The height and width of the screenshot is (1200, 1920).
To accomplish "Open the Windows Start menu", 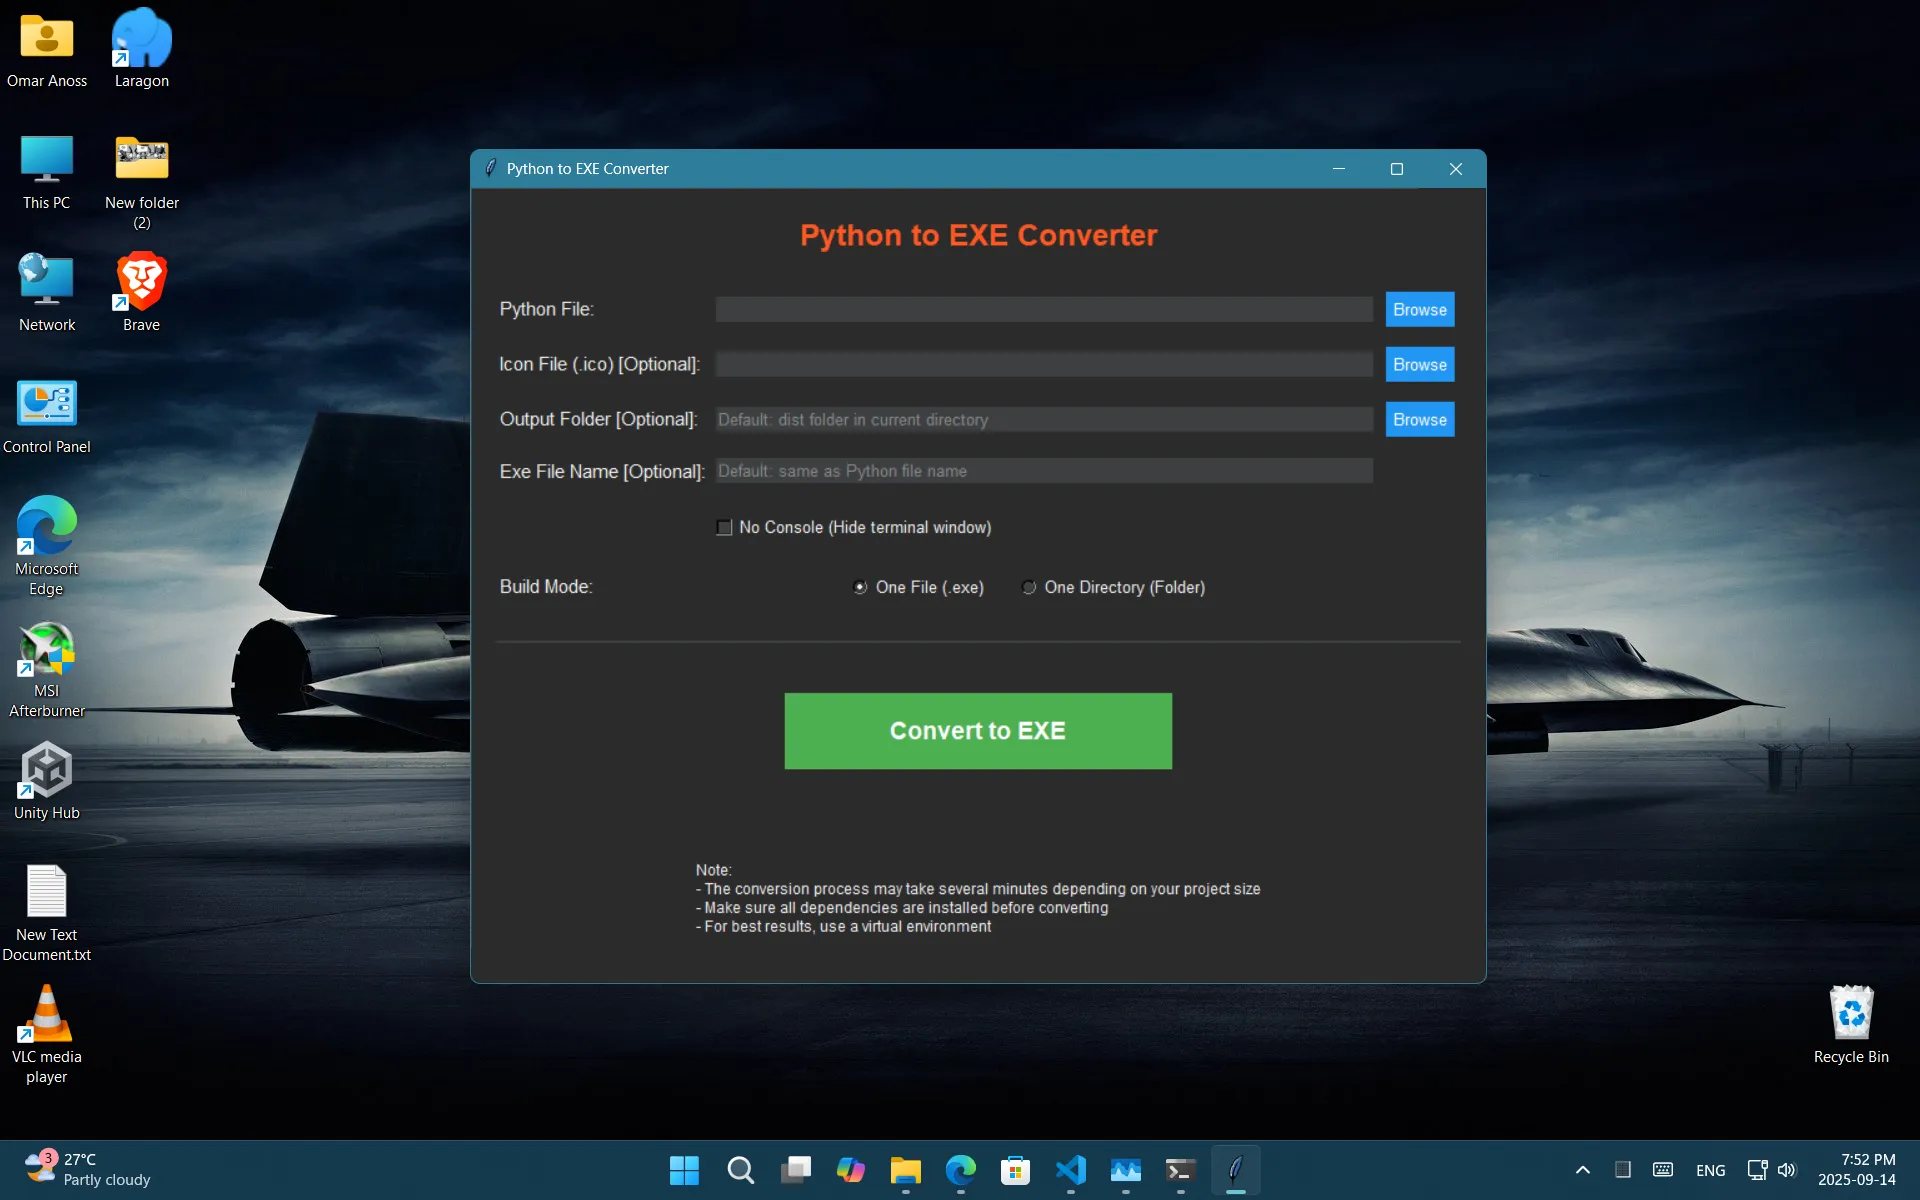I will click(684, 1169).
